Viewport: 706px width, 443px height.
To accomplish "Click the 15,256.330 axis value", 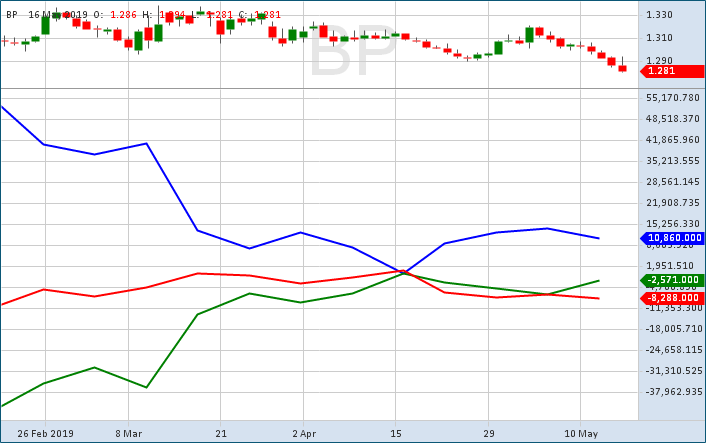I will click(673, 224).
